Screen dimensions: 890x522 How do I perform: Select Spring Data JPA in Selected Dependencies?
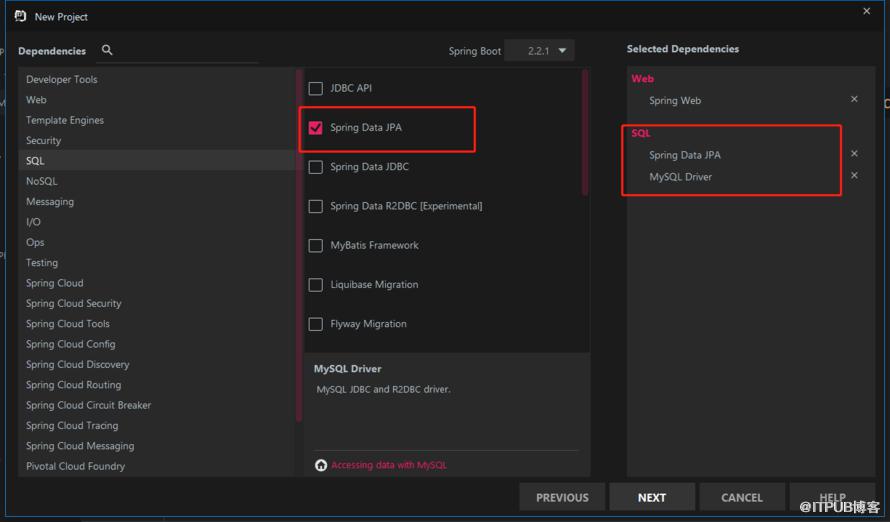click(x=685, y=155)
